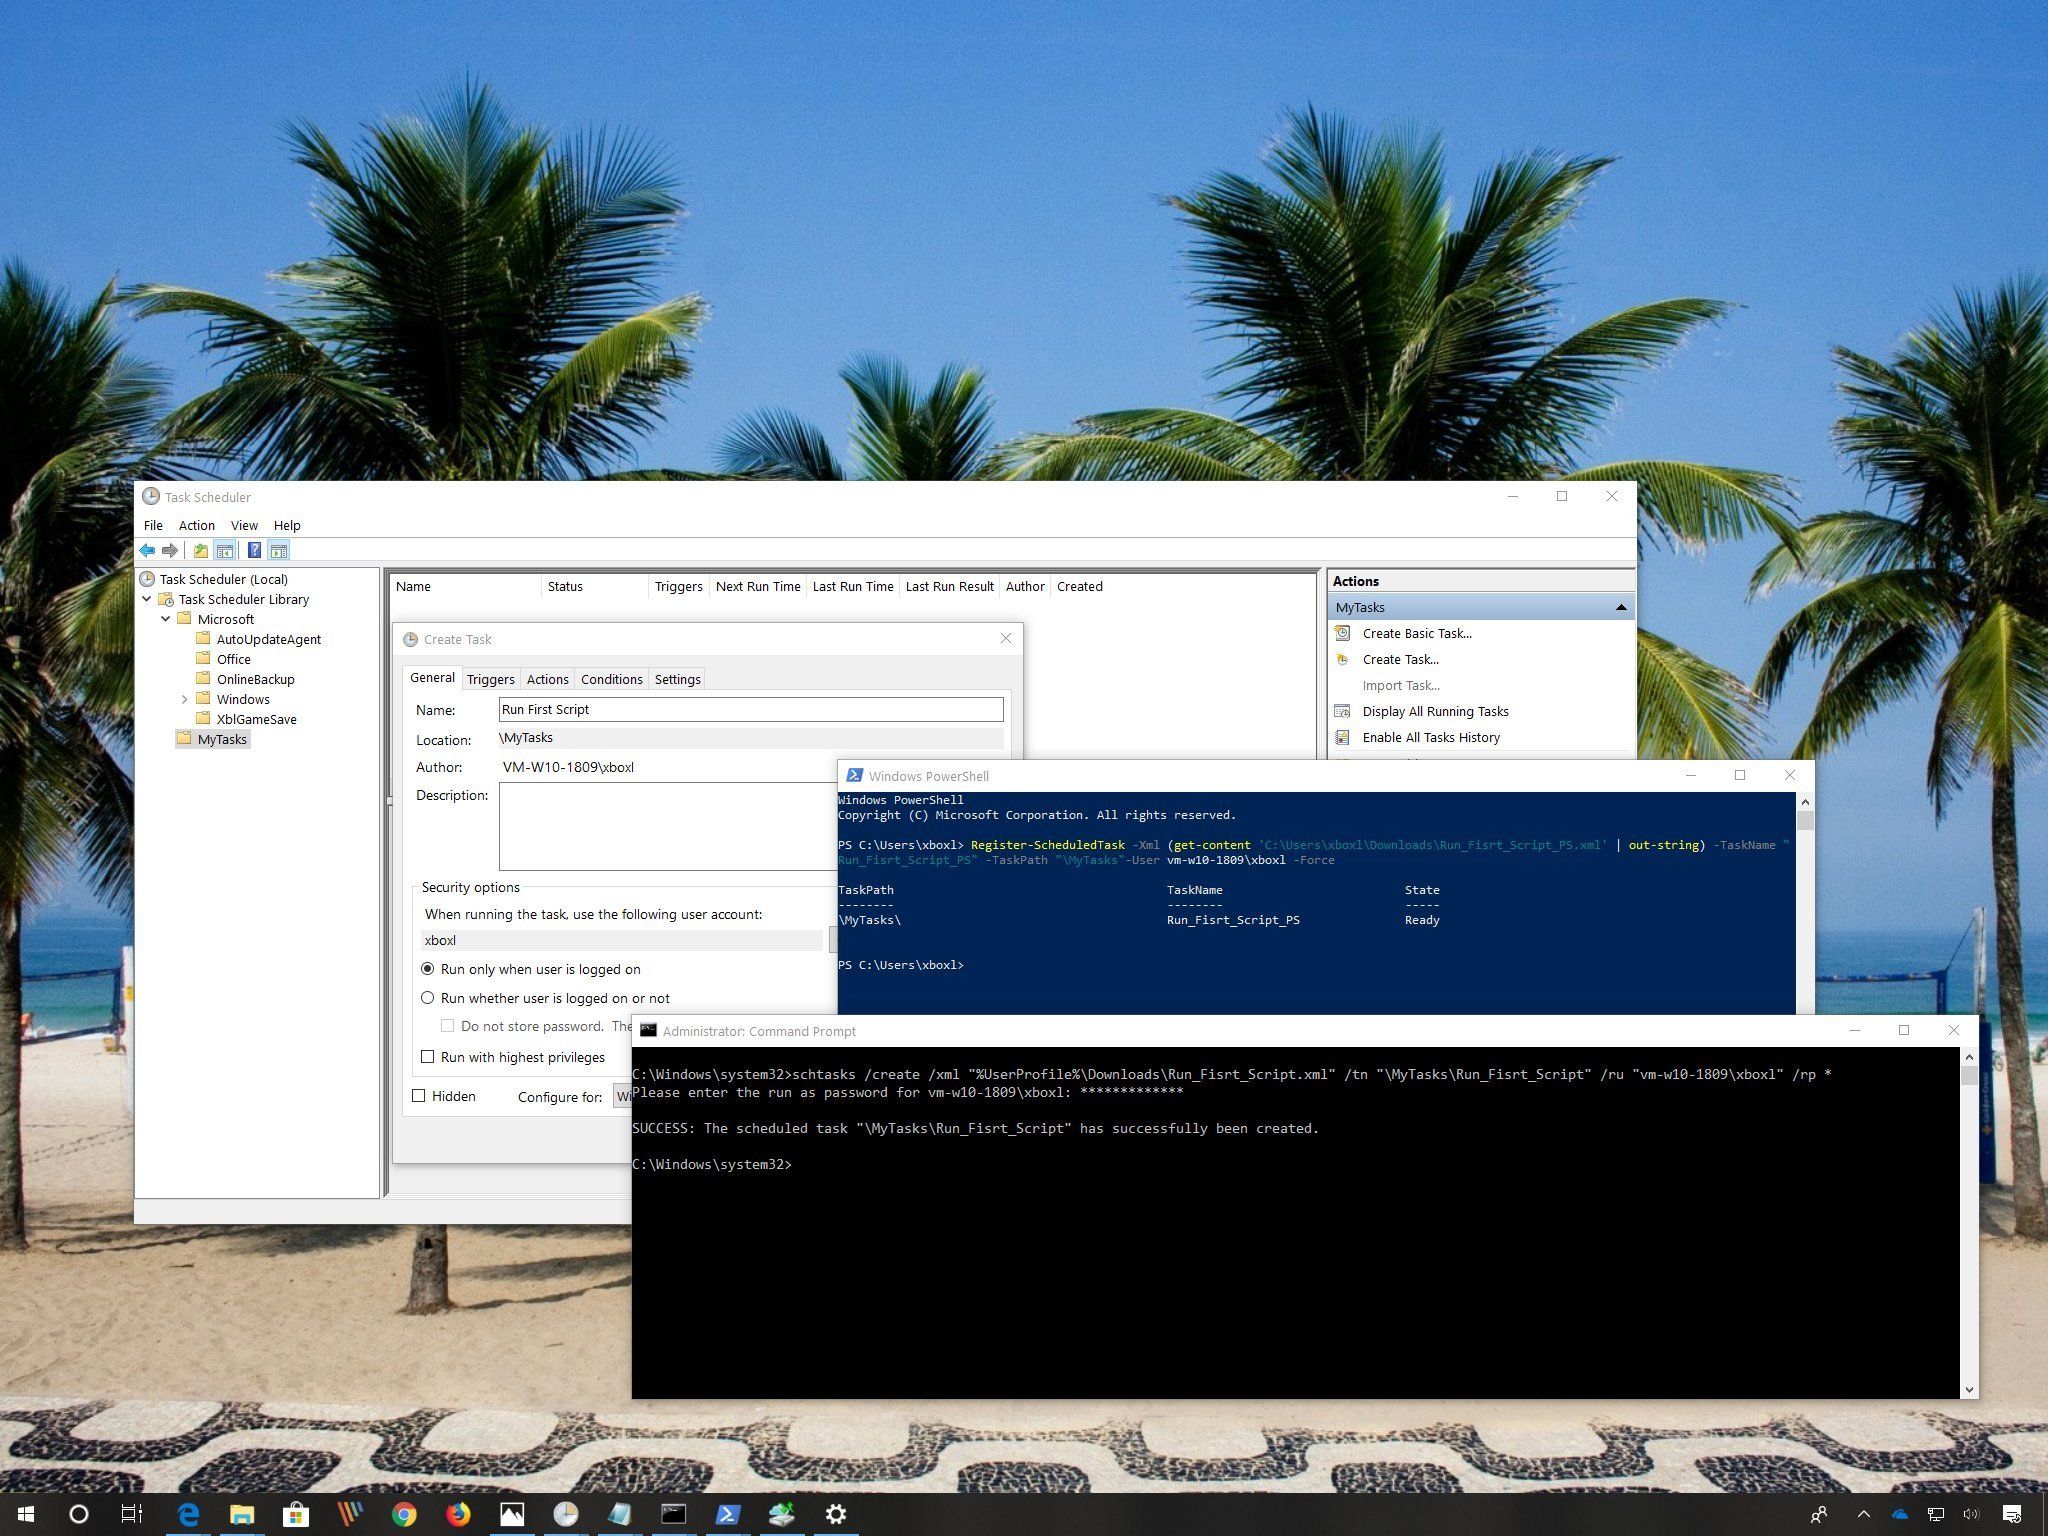Image resolution: width=2048 pixels, height=1536 pixels.
Task: Open File Explorer from the taskbar
Action: point(242,1514)
